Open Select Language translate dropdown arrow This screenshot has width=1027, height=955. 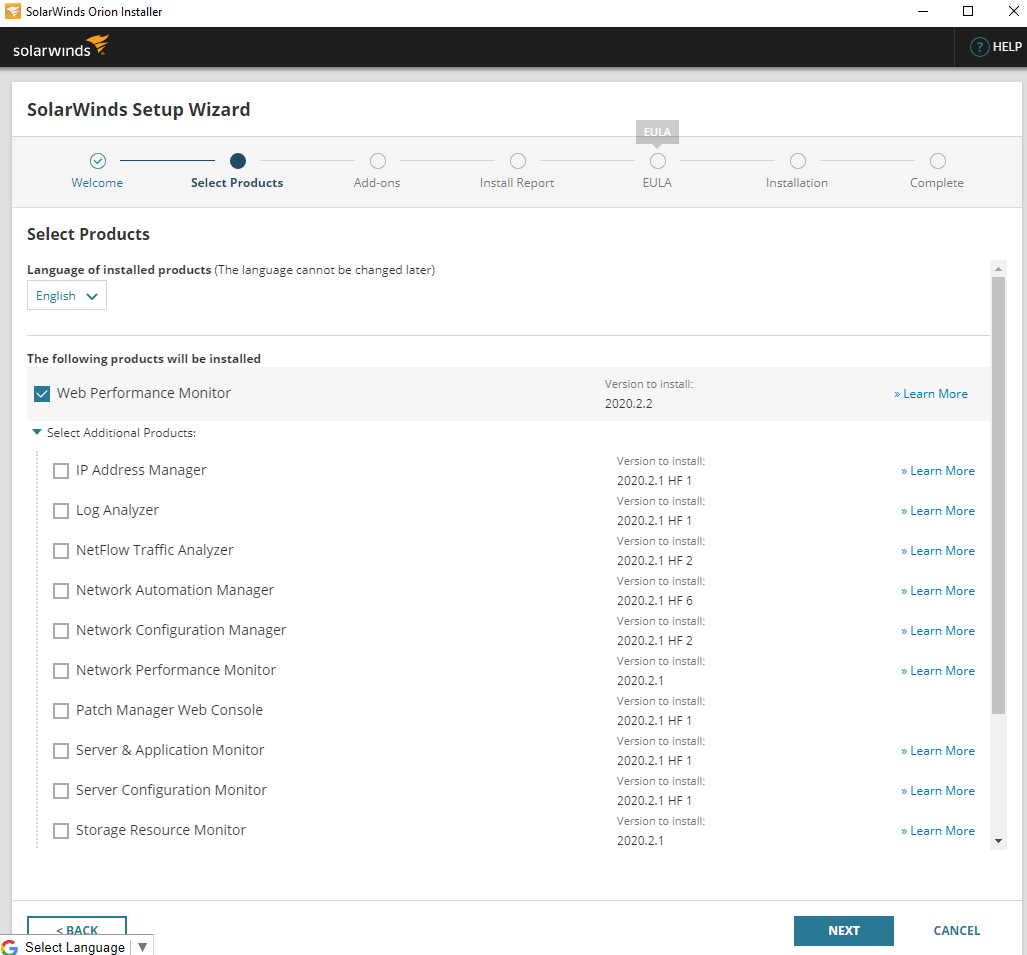pos(142,946)
